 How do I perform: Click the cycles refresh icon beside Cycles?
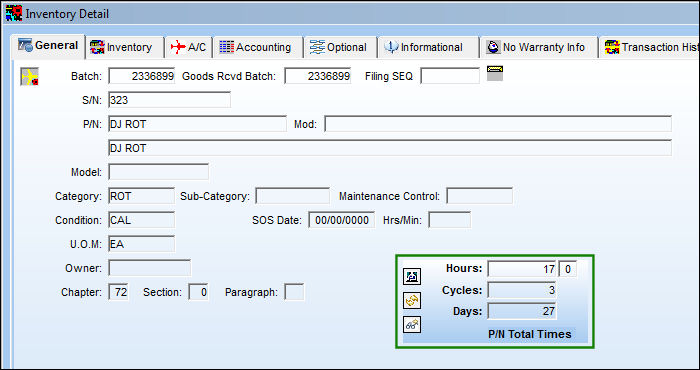tap(412, 300)
